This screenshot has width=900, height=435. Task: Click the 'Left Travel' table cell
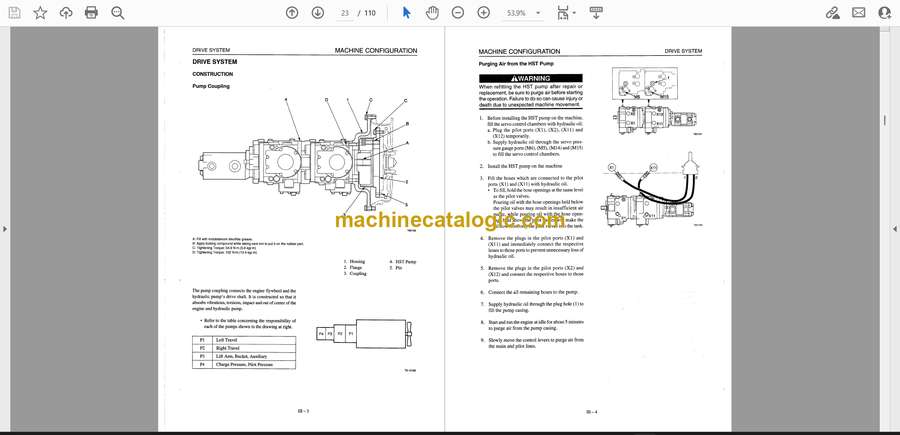pyautogui.click(x=254, y=340)
